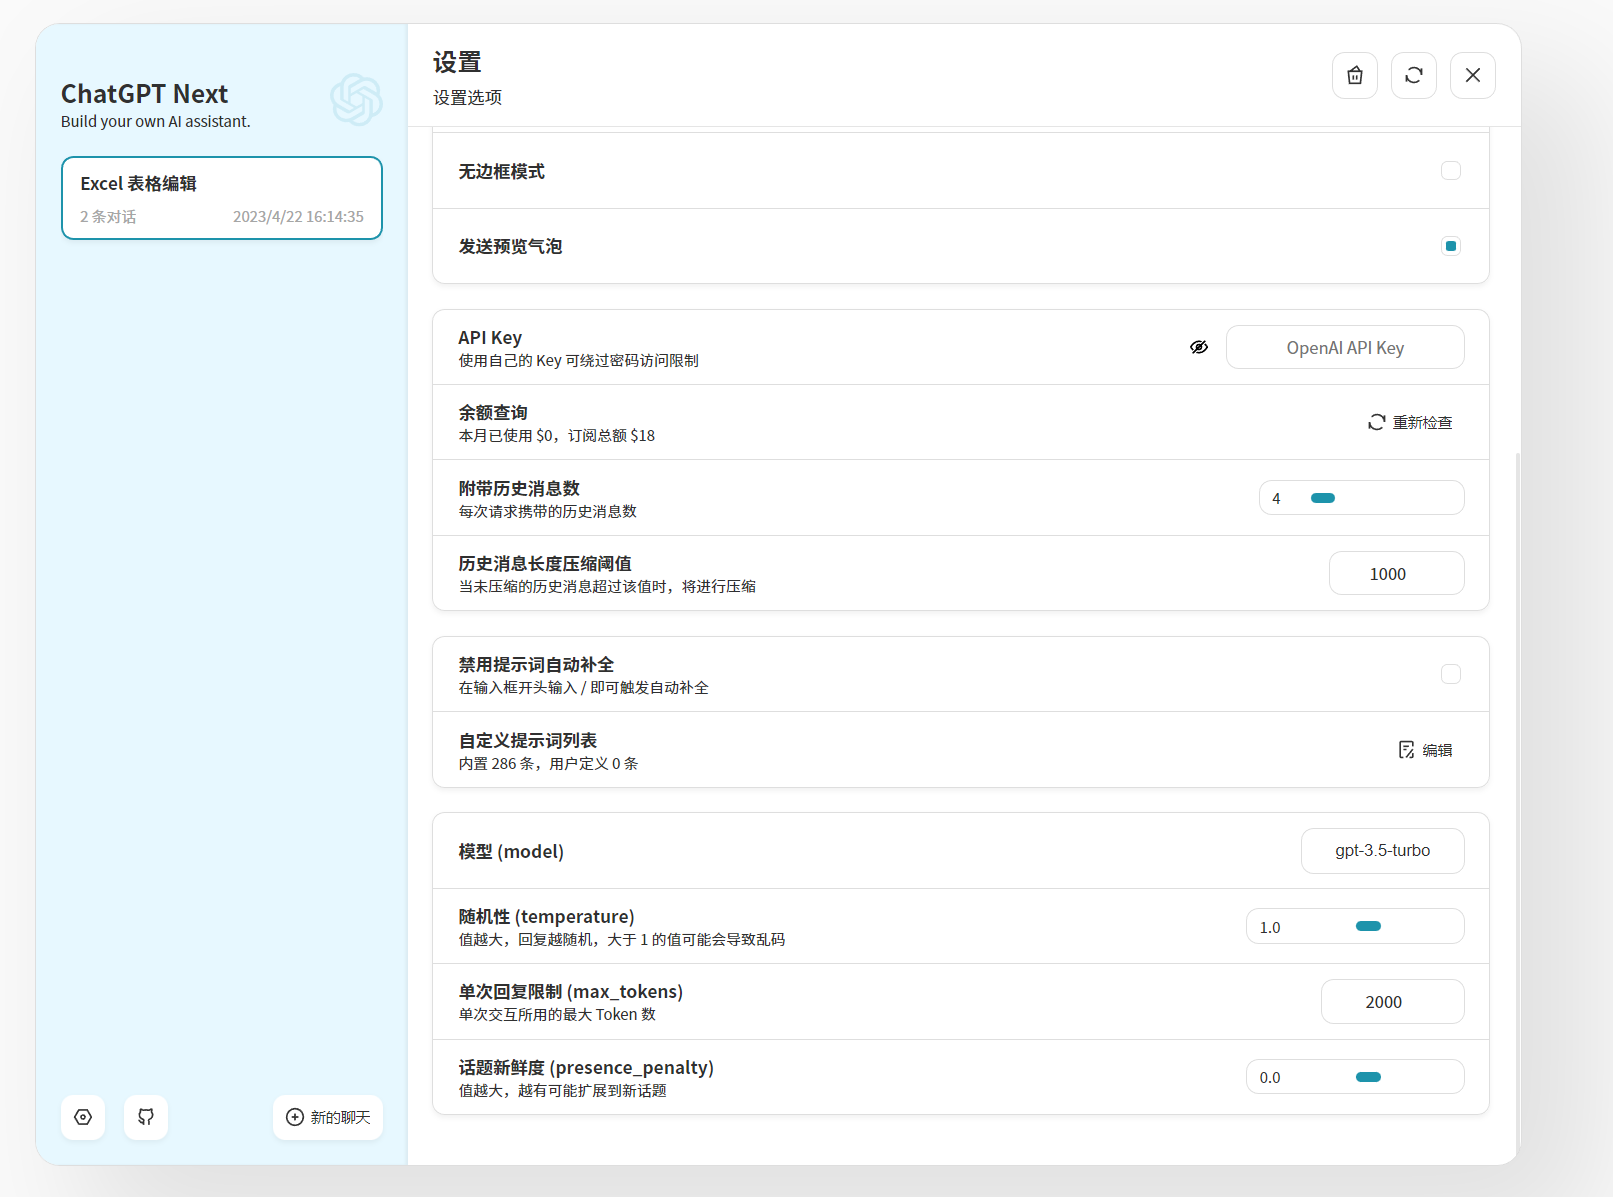Viewport: 1613px width, 1197px height.
Task: Enable 禁用提示词自动补全 checkbox
Action: click(x=1451, y=674)
